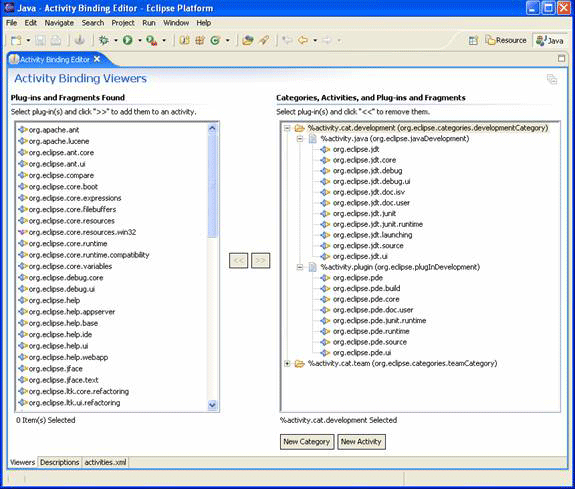Viewport: 575px width, 489px height.
Task: Click the plug-in list scroll down arrow
Action: pyautogui.click(x=212, y=405)
